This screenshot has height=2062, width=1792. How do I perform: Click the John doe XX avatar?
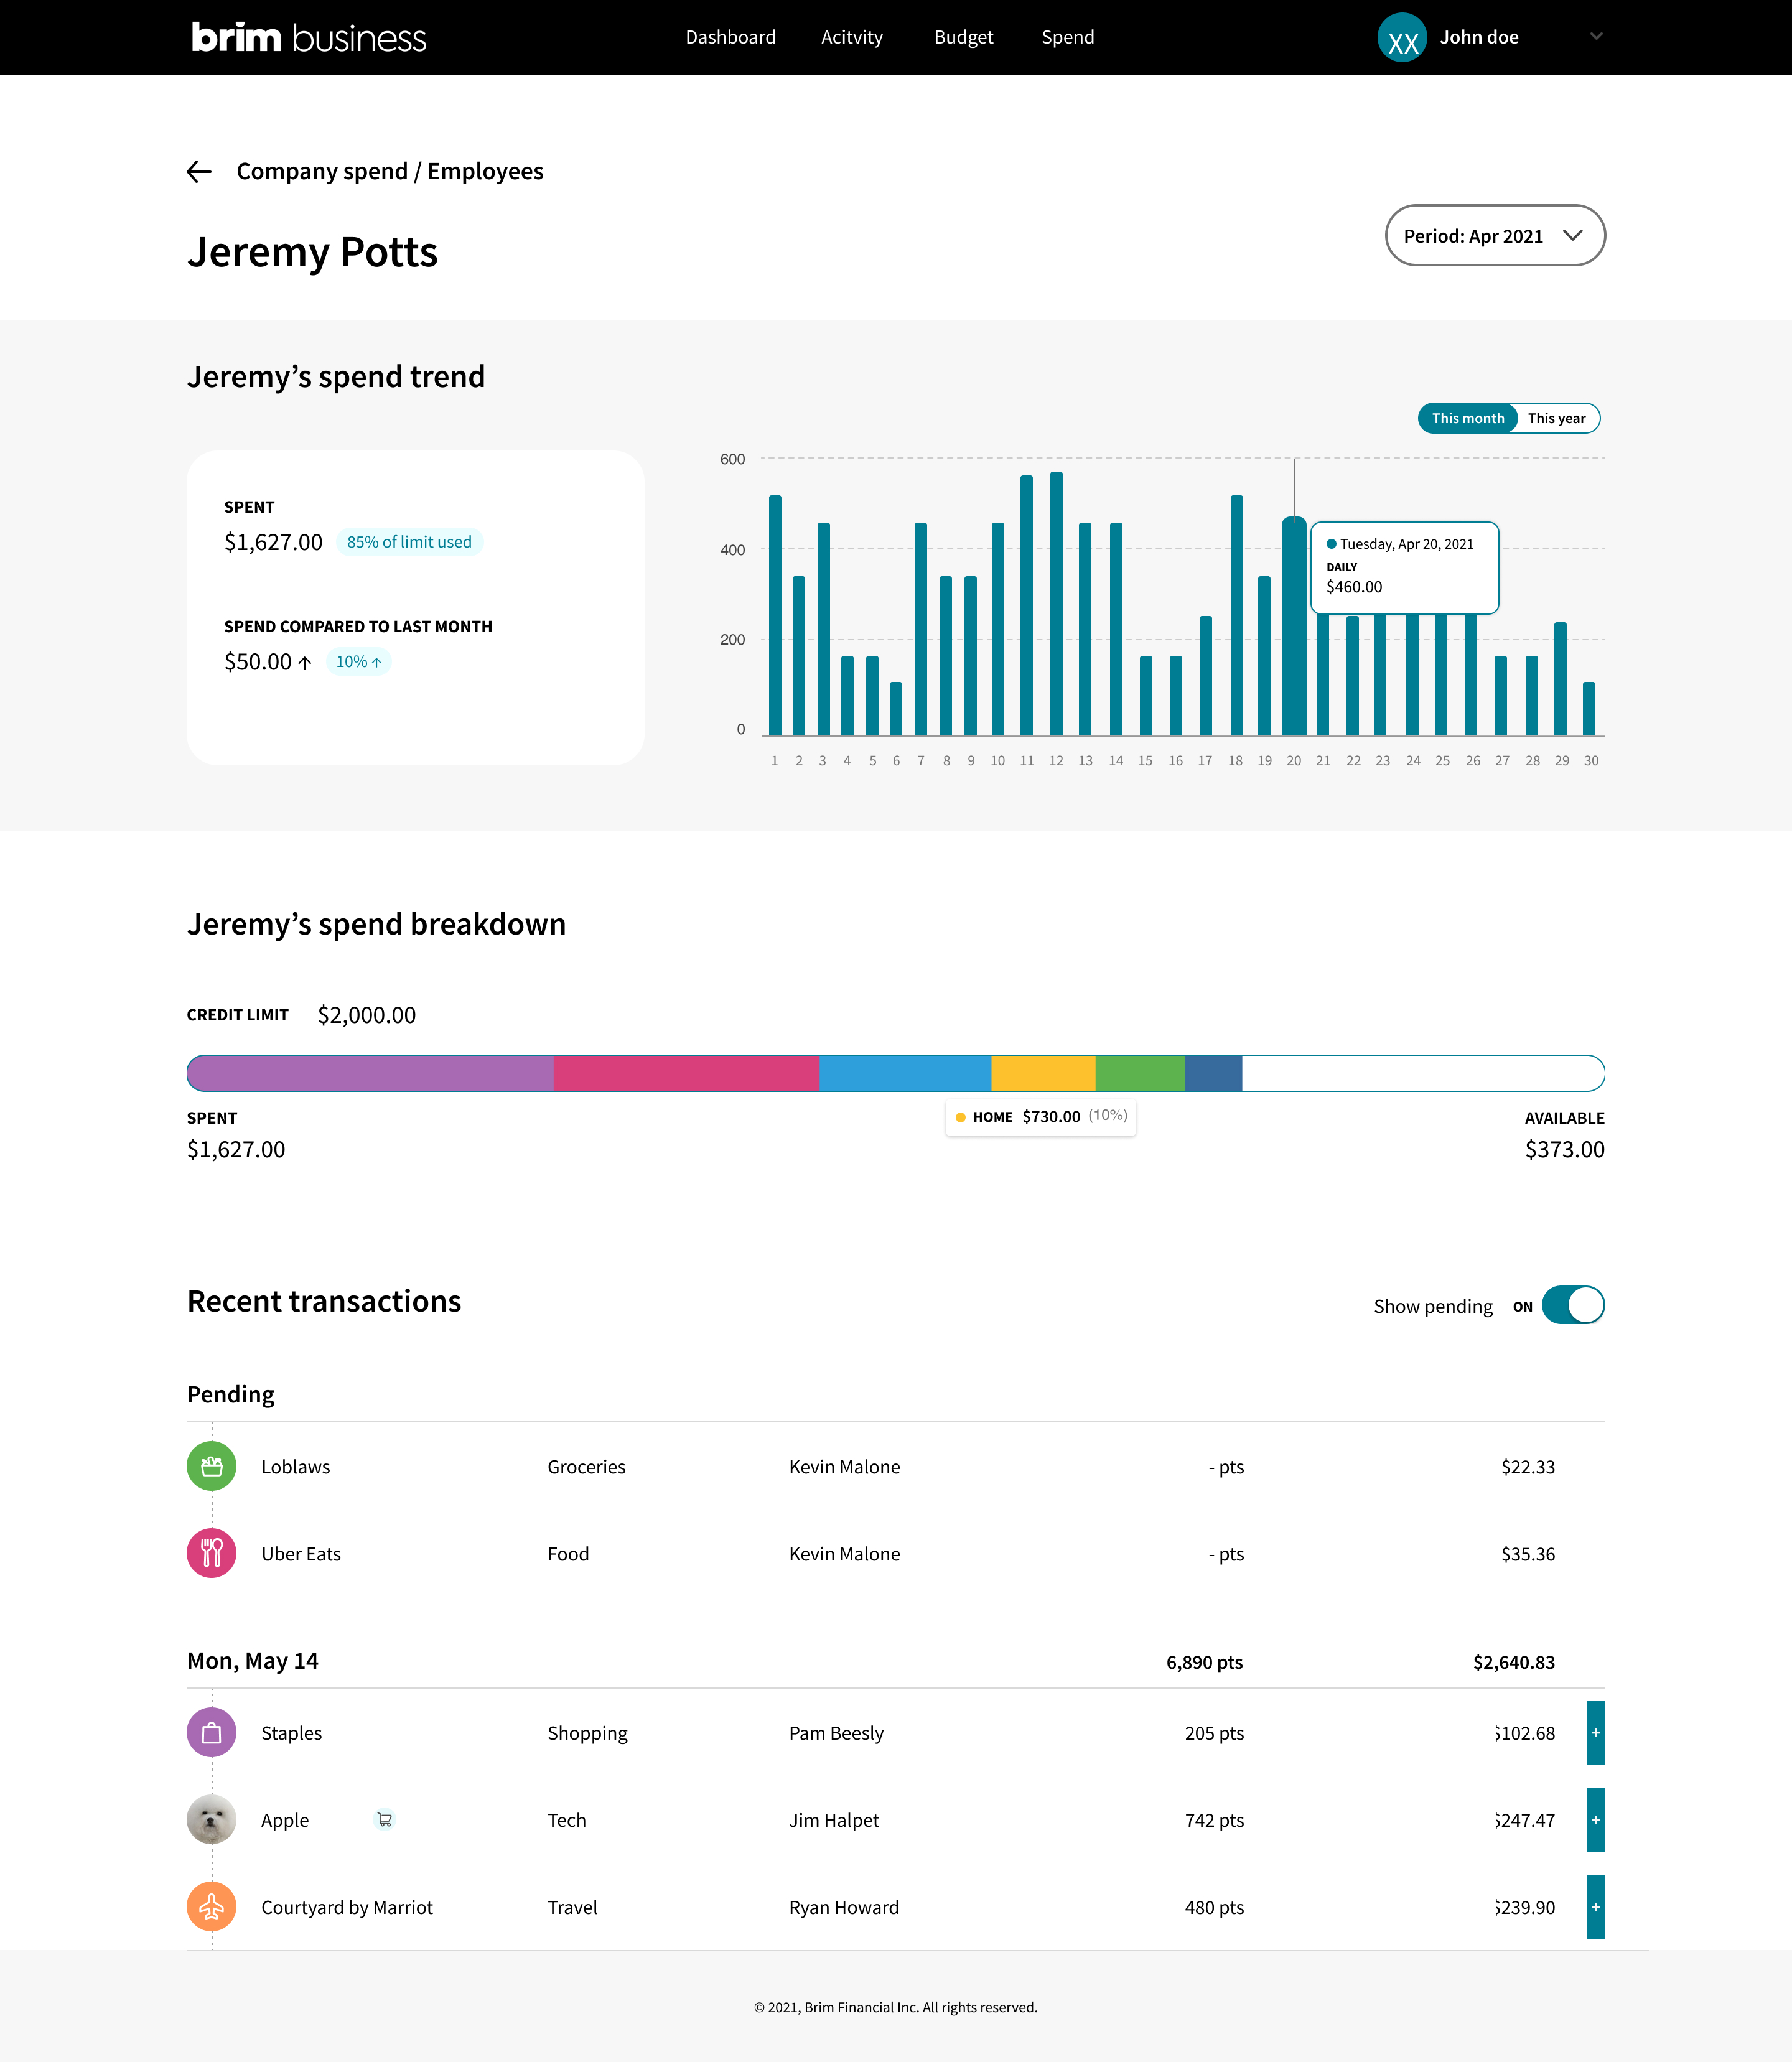tap(1402, 38)
